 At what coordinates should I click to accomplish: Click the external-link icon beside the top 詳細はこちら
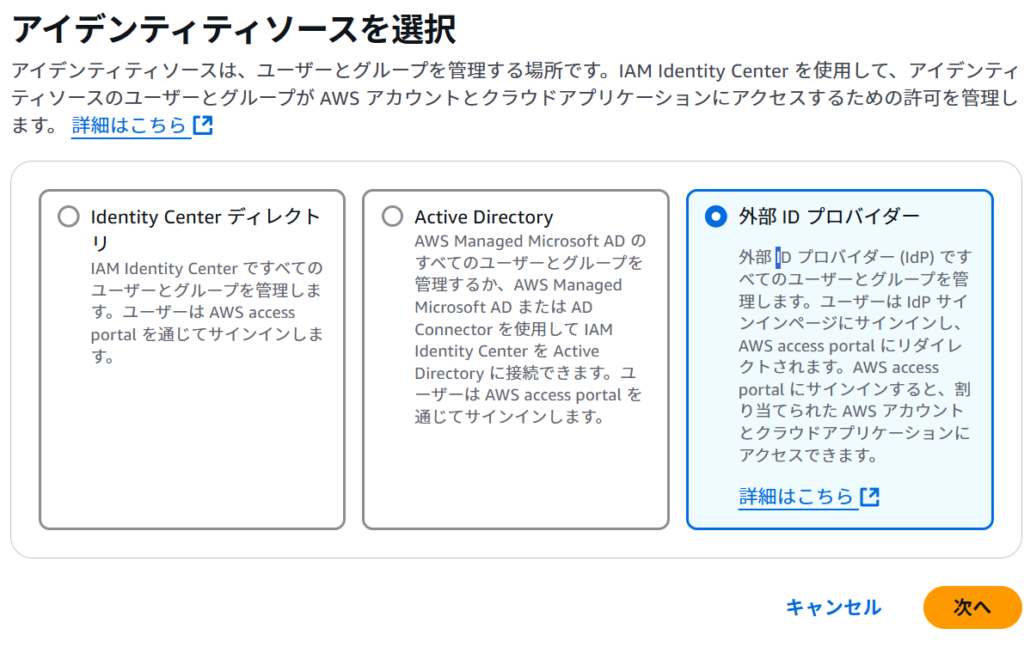coord(203,125)
